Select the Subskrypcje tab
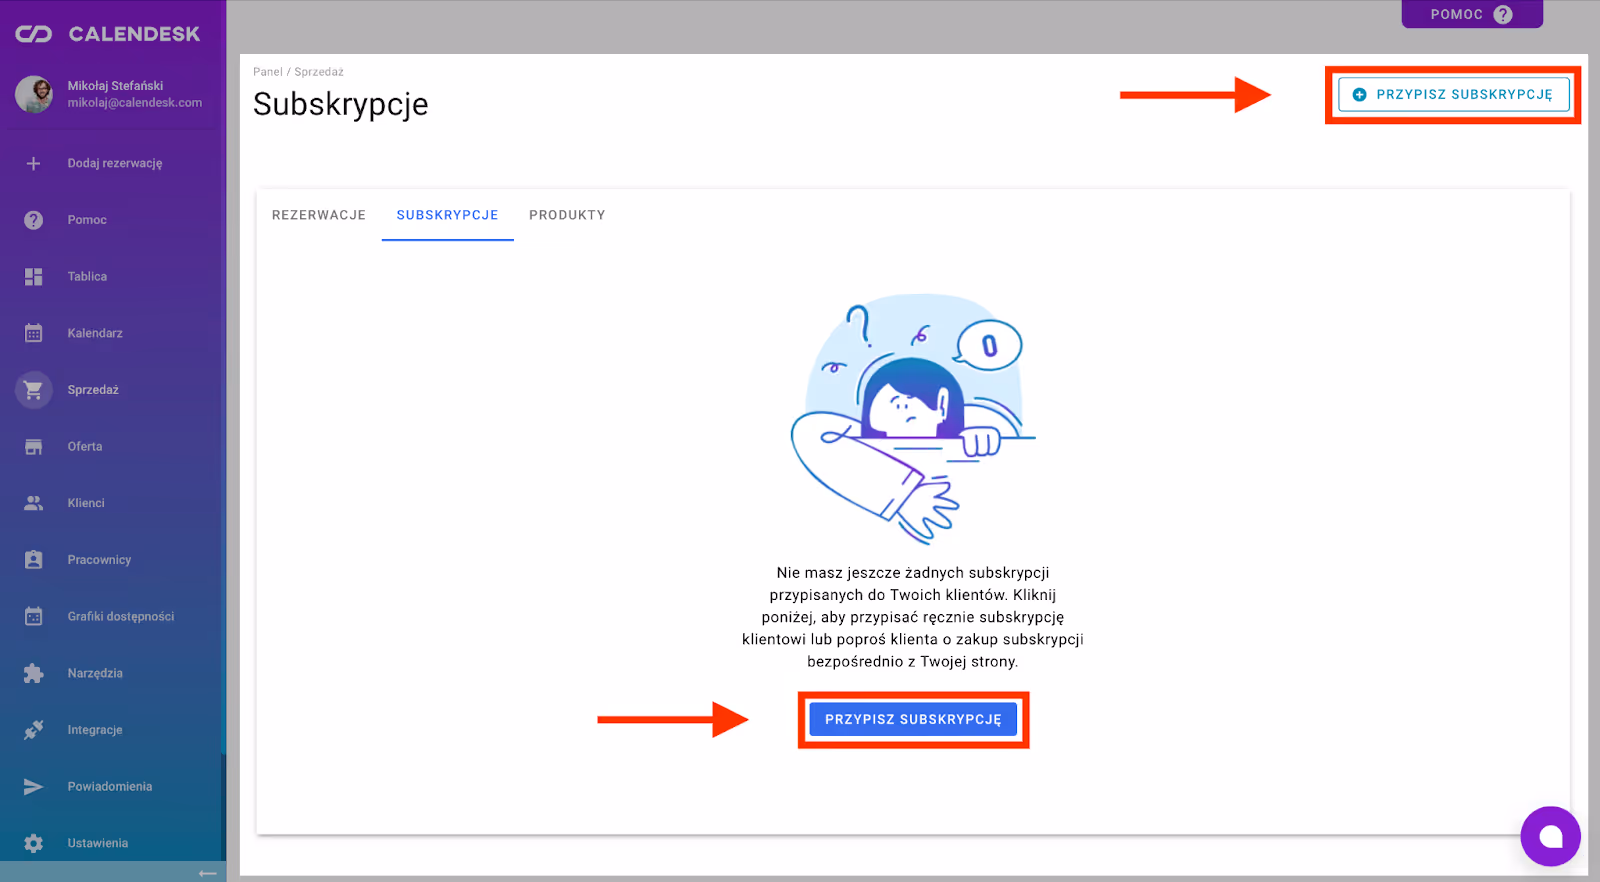Screen dimensions: 1600x882 click(x=447, y=215)
